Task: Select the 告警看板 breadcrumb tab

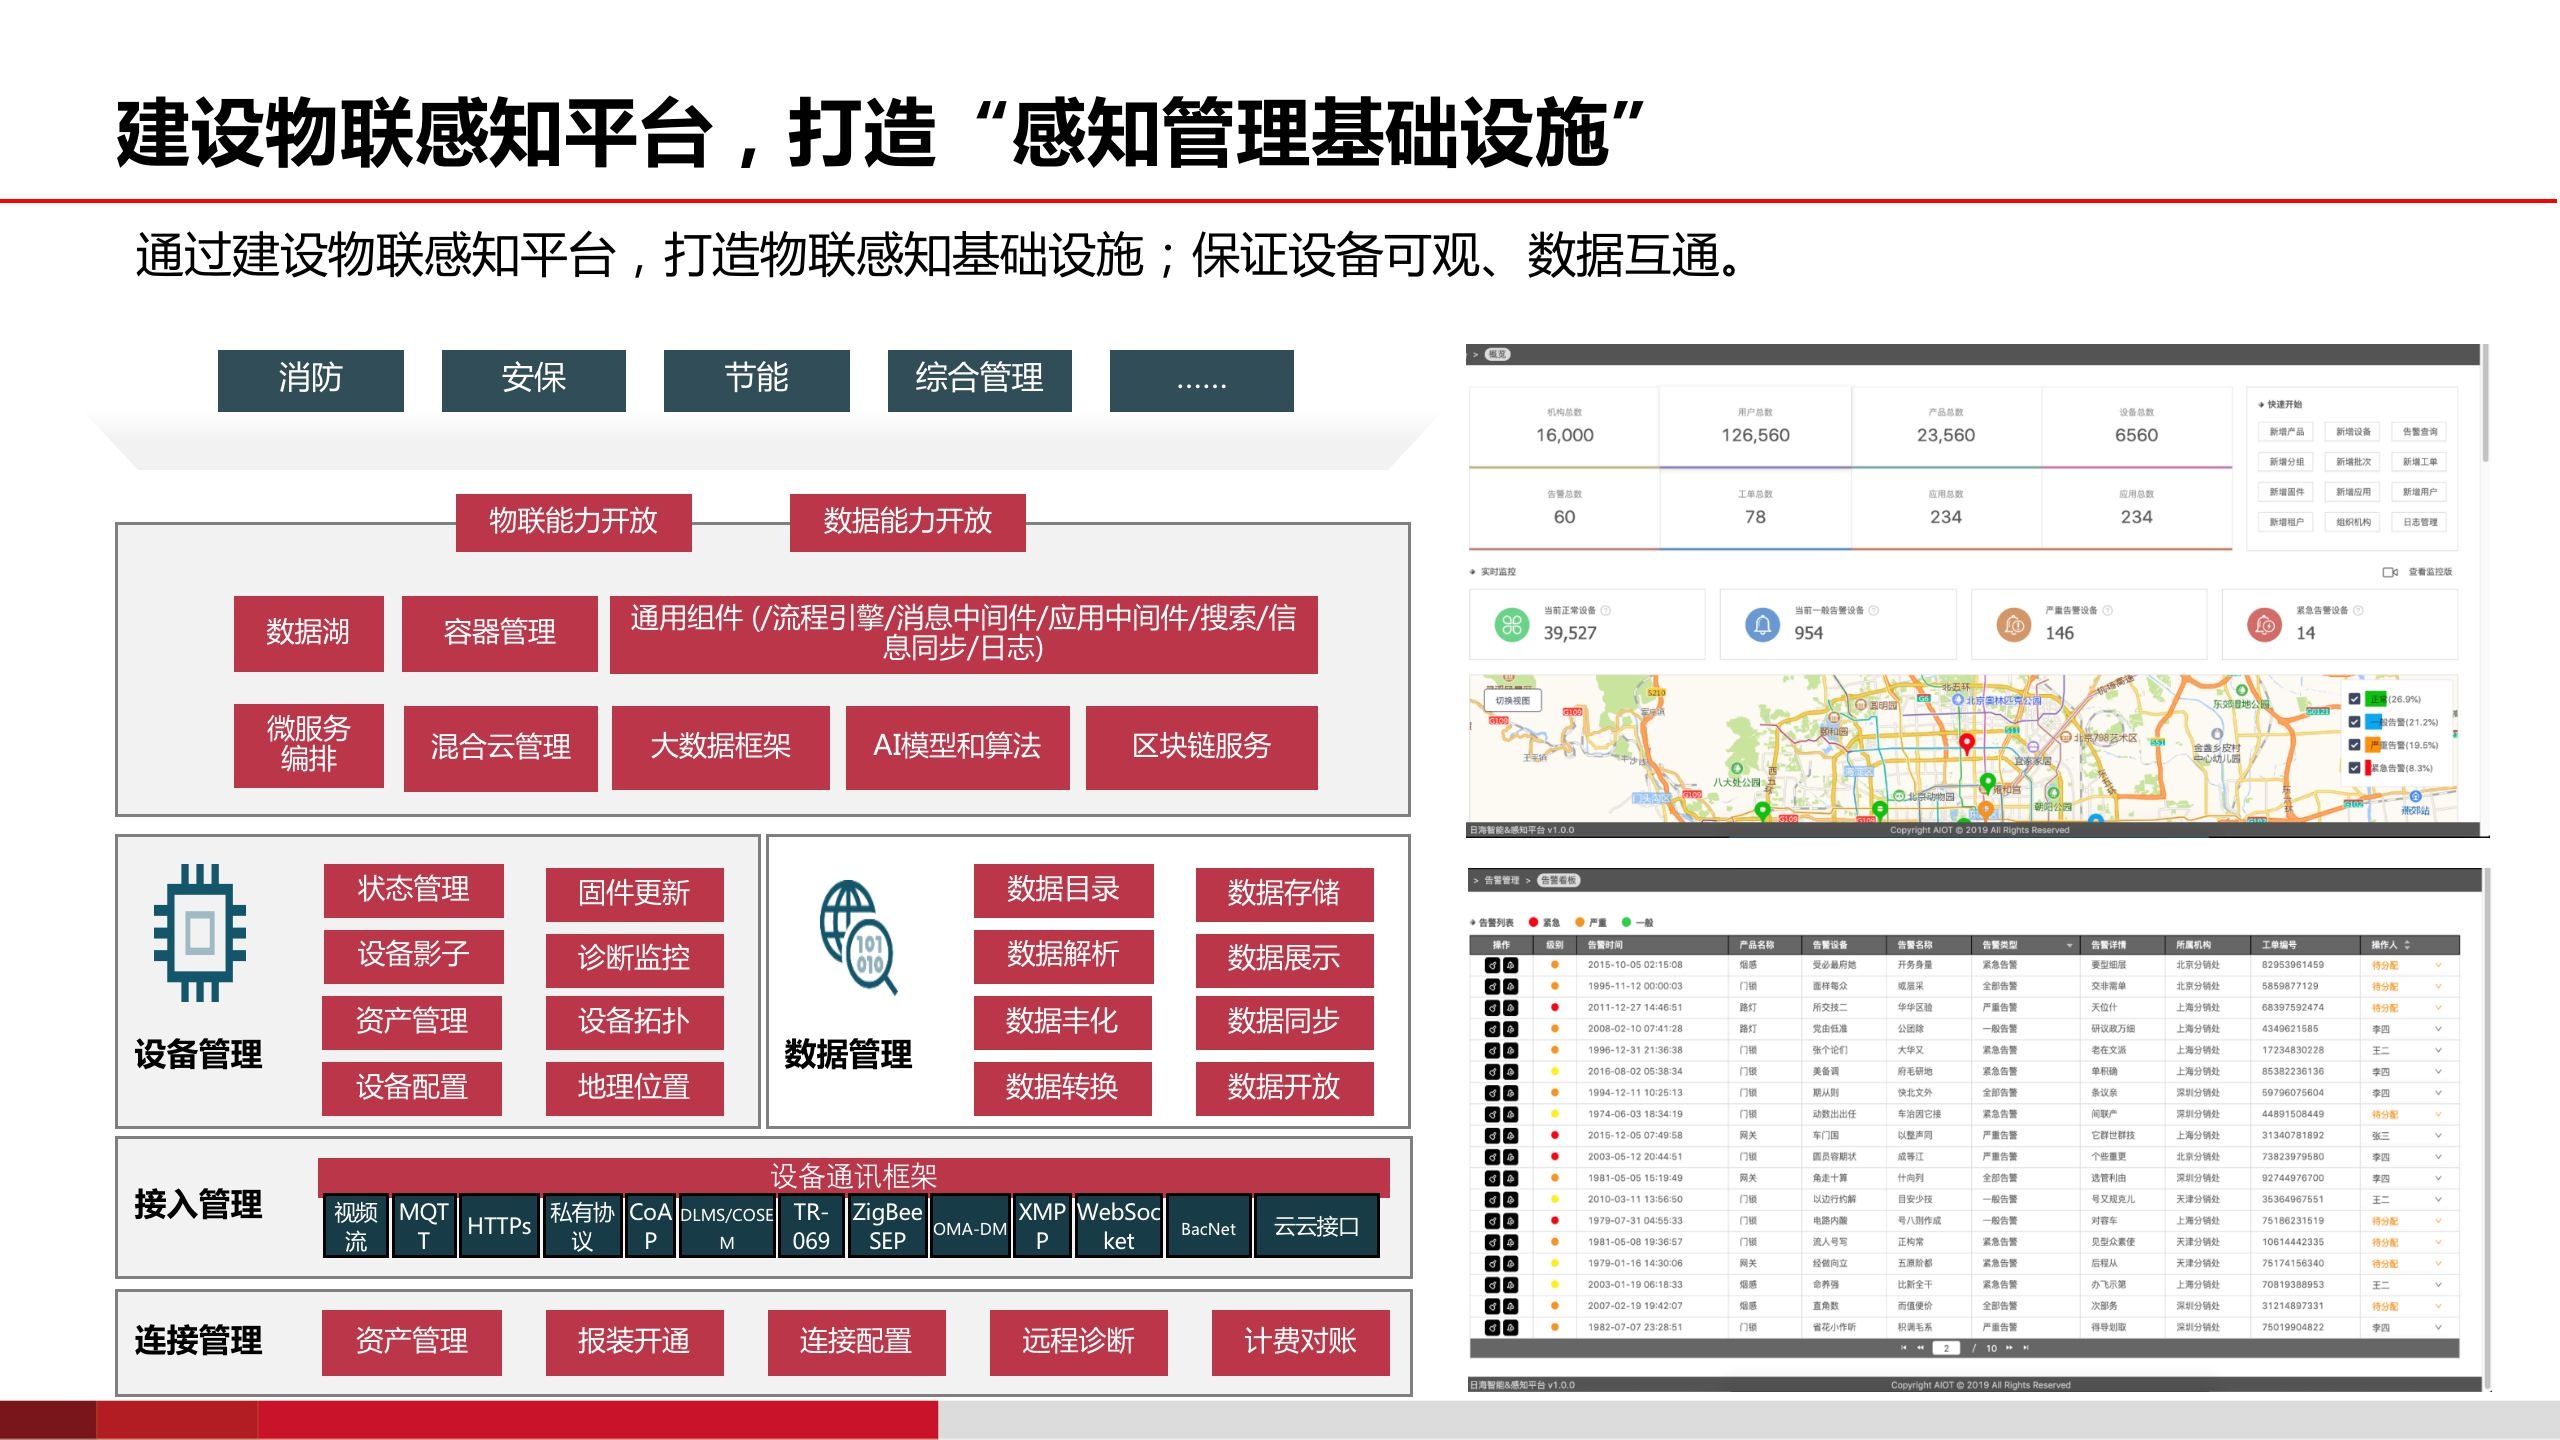Action: pyautogui.click(x=1558, y=880)
